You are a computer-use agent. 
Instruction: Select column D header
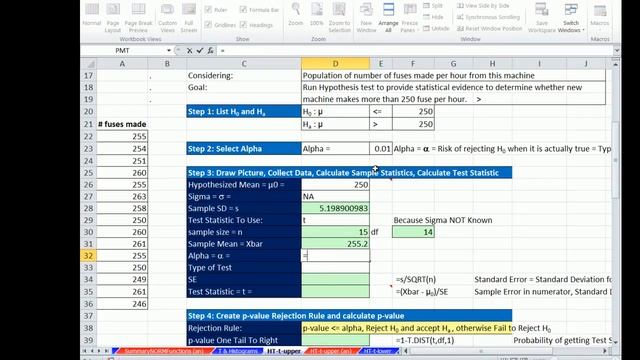coord(335,64)
